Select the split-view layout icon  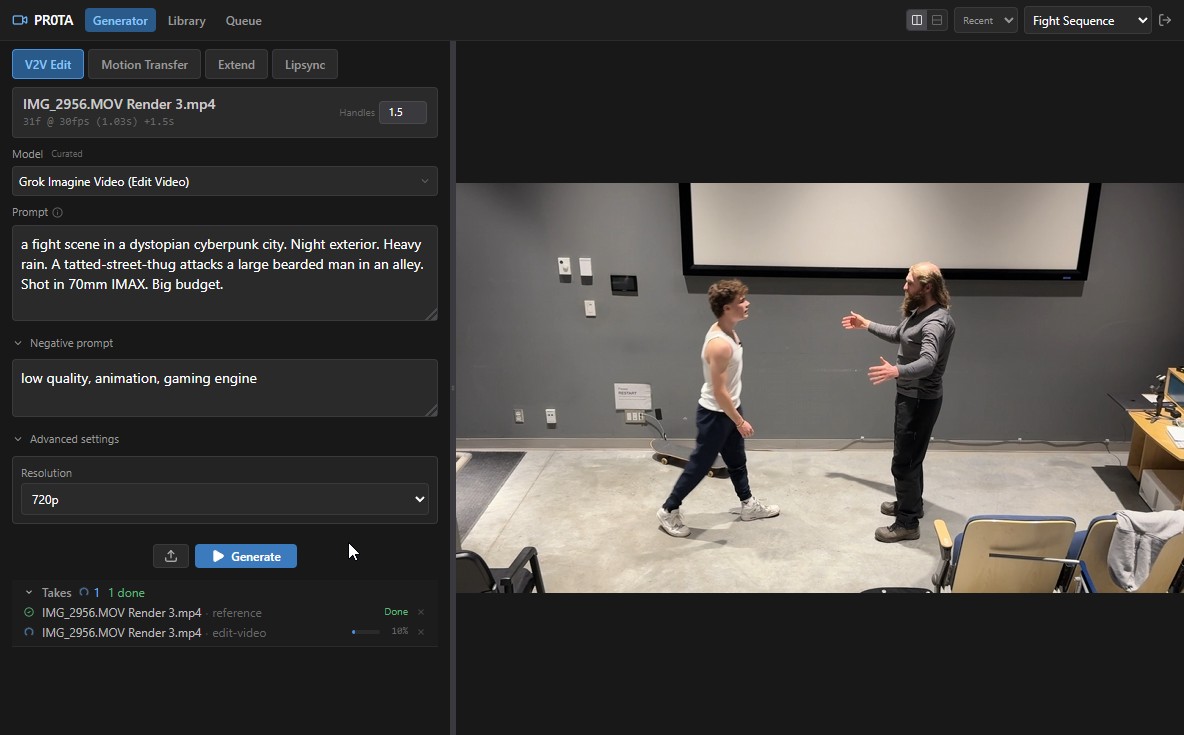coord(917,20)
